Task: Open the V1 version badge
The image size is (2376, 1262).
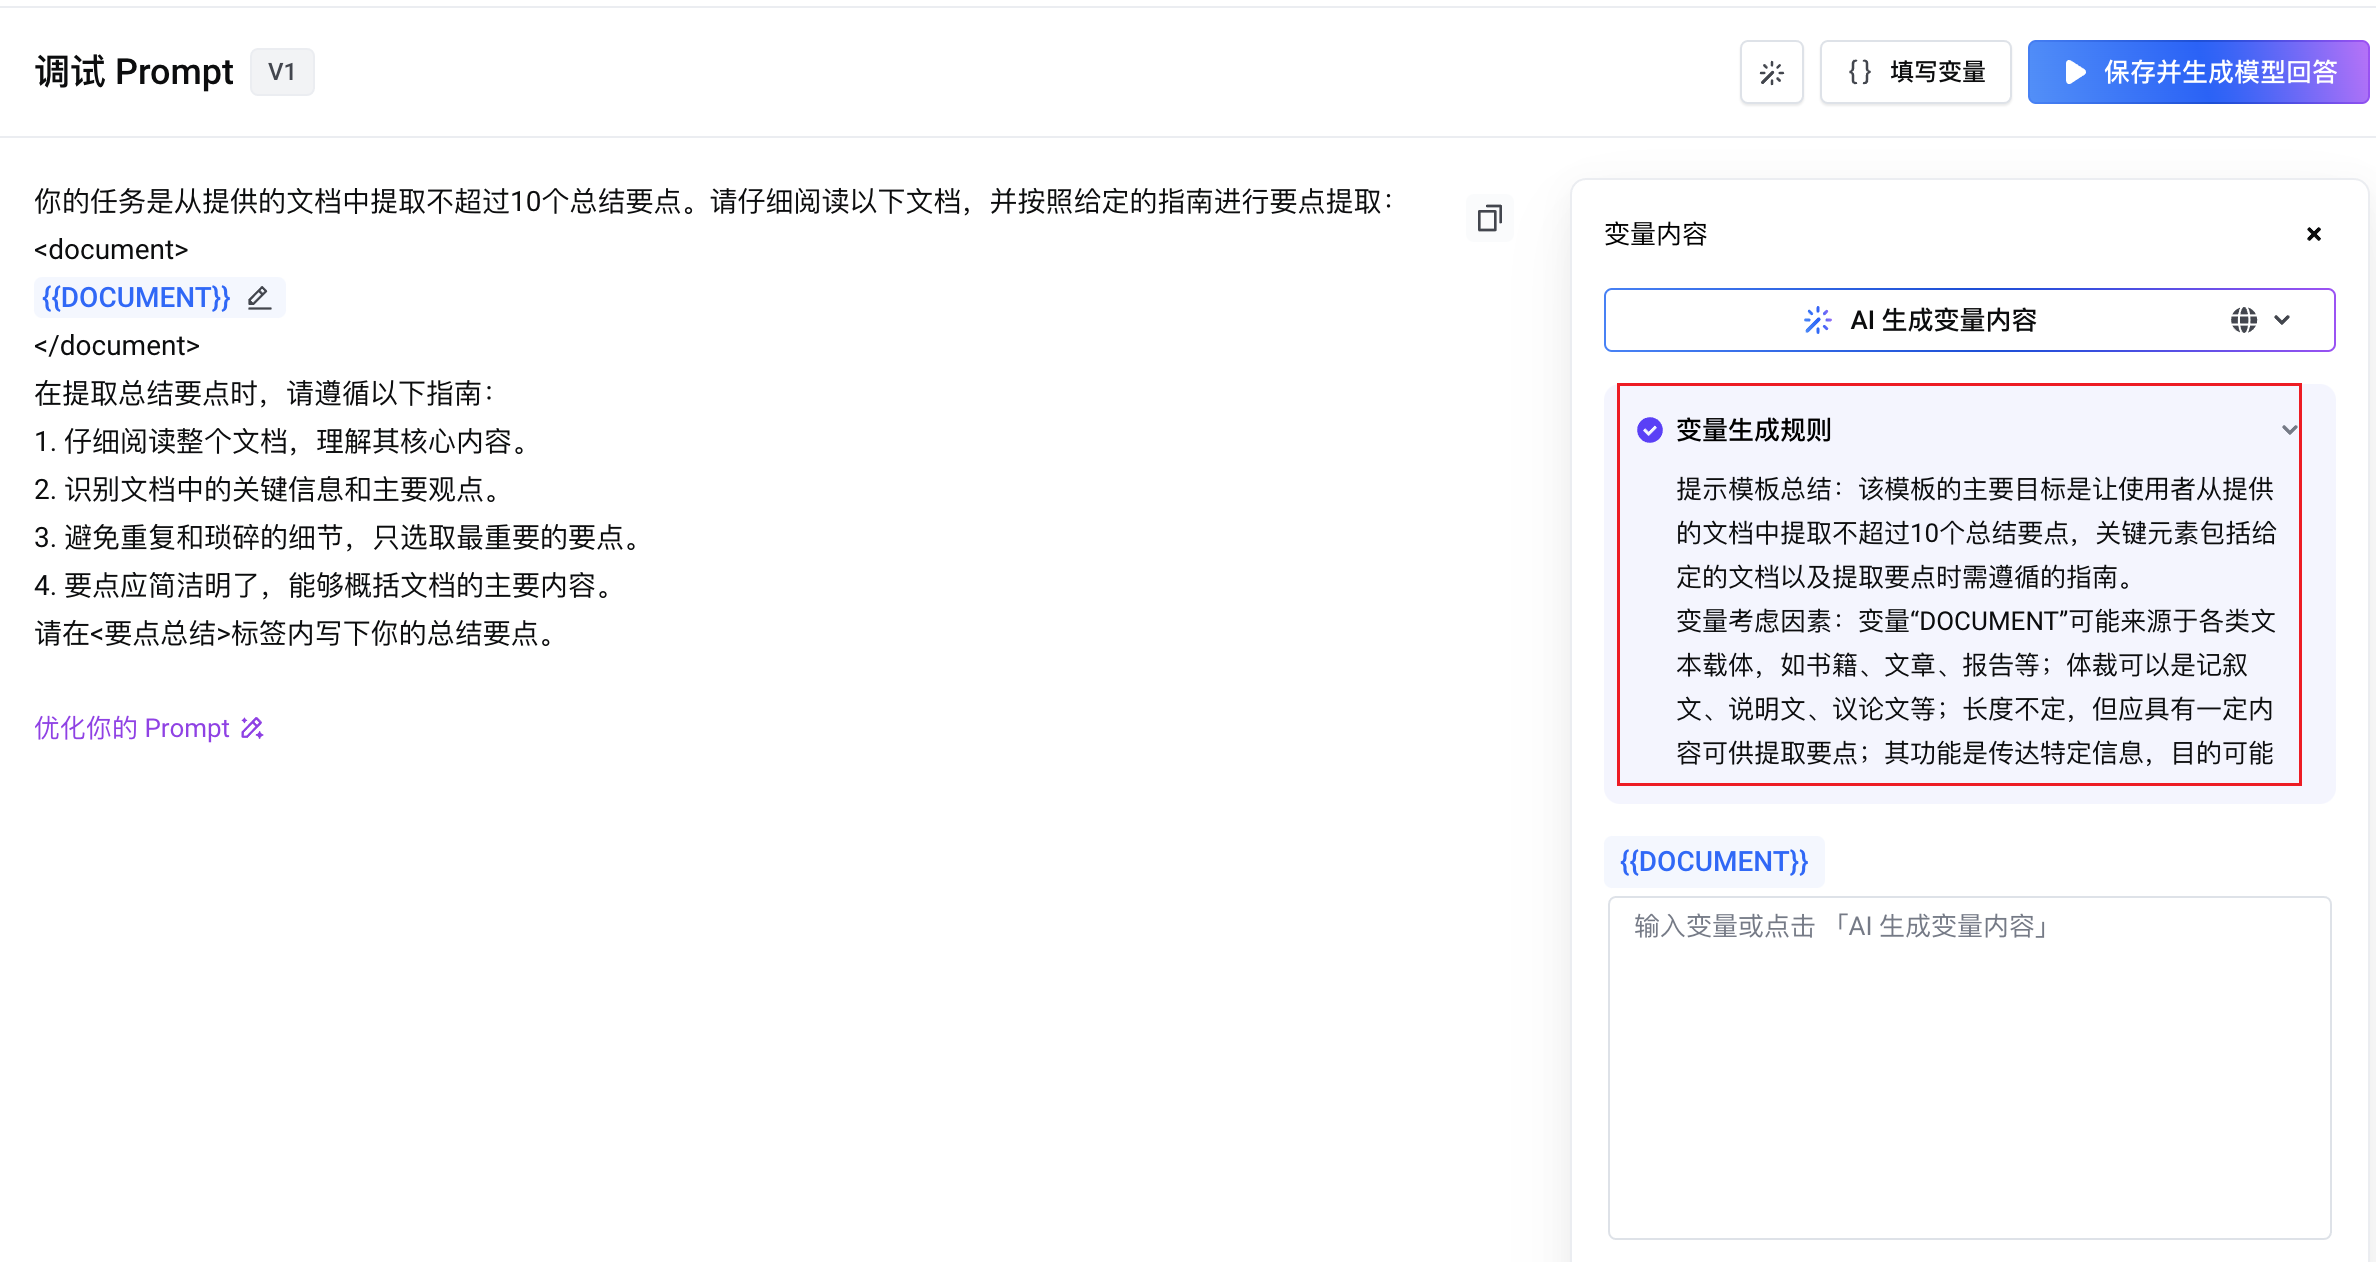Action: point(281,72)
